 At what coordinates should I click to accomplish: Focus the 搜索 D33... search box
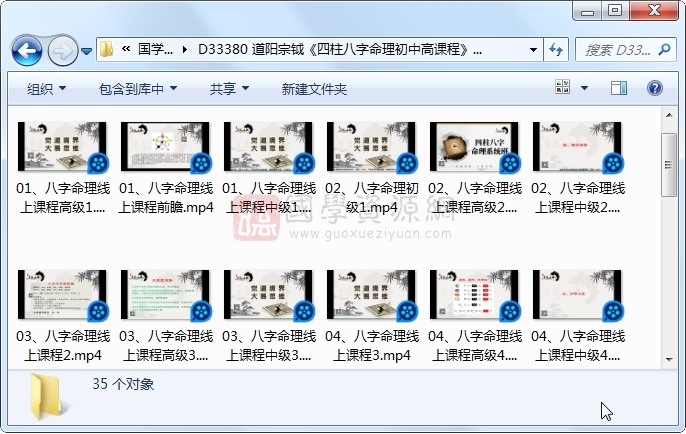click(x=618, y=50)
